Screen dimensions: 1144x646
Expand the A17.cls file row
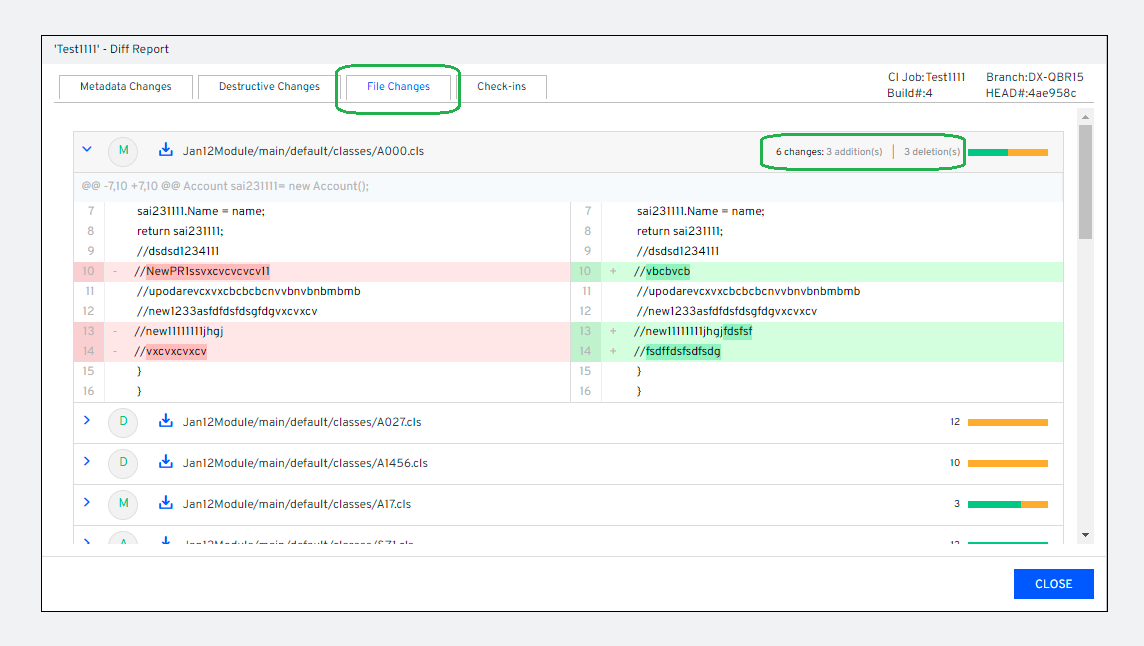87,503
